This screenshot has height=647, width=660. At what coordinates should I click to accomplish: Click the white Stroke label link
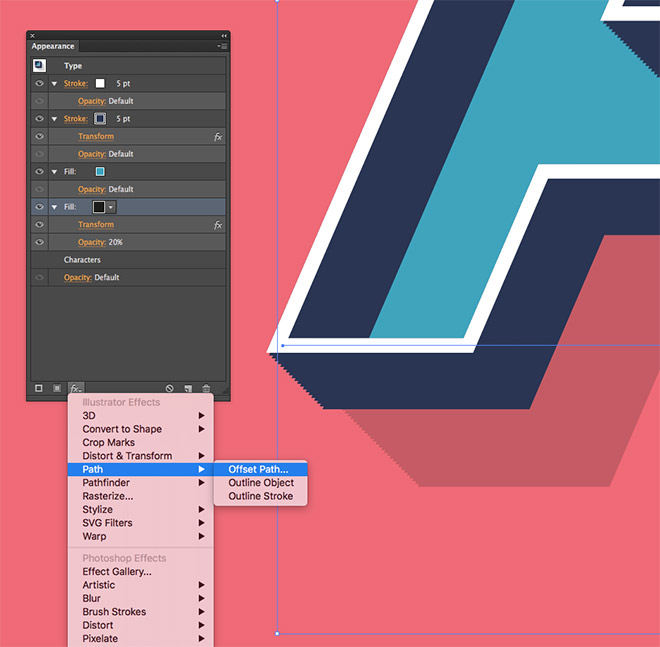[x=76, y=83]
